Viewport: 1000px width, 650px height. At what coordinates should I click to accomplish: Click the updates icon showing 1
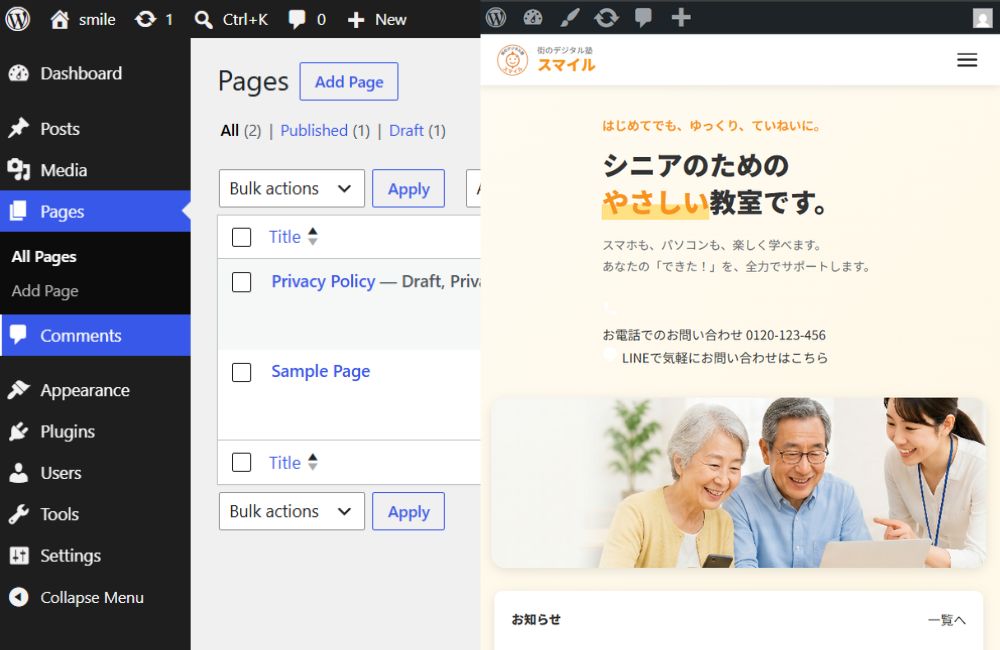(x=145, y=20)
